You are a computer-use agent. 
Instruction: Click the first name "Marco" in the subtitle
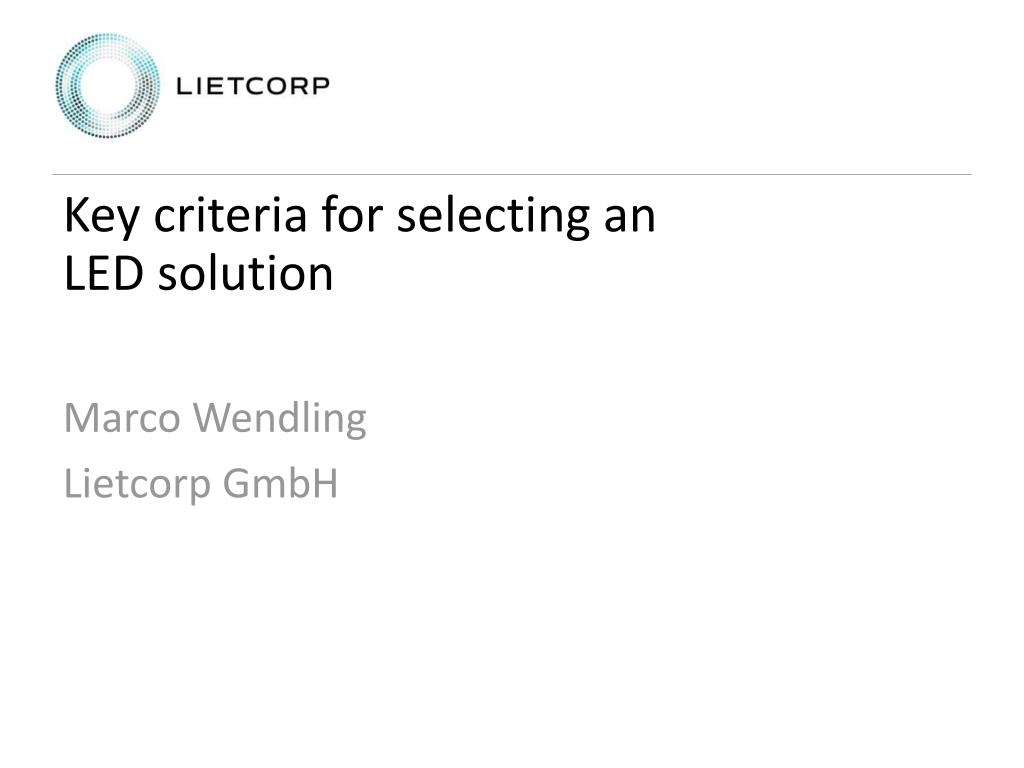point(122,418)
